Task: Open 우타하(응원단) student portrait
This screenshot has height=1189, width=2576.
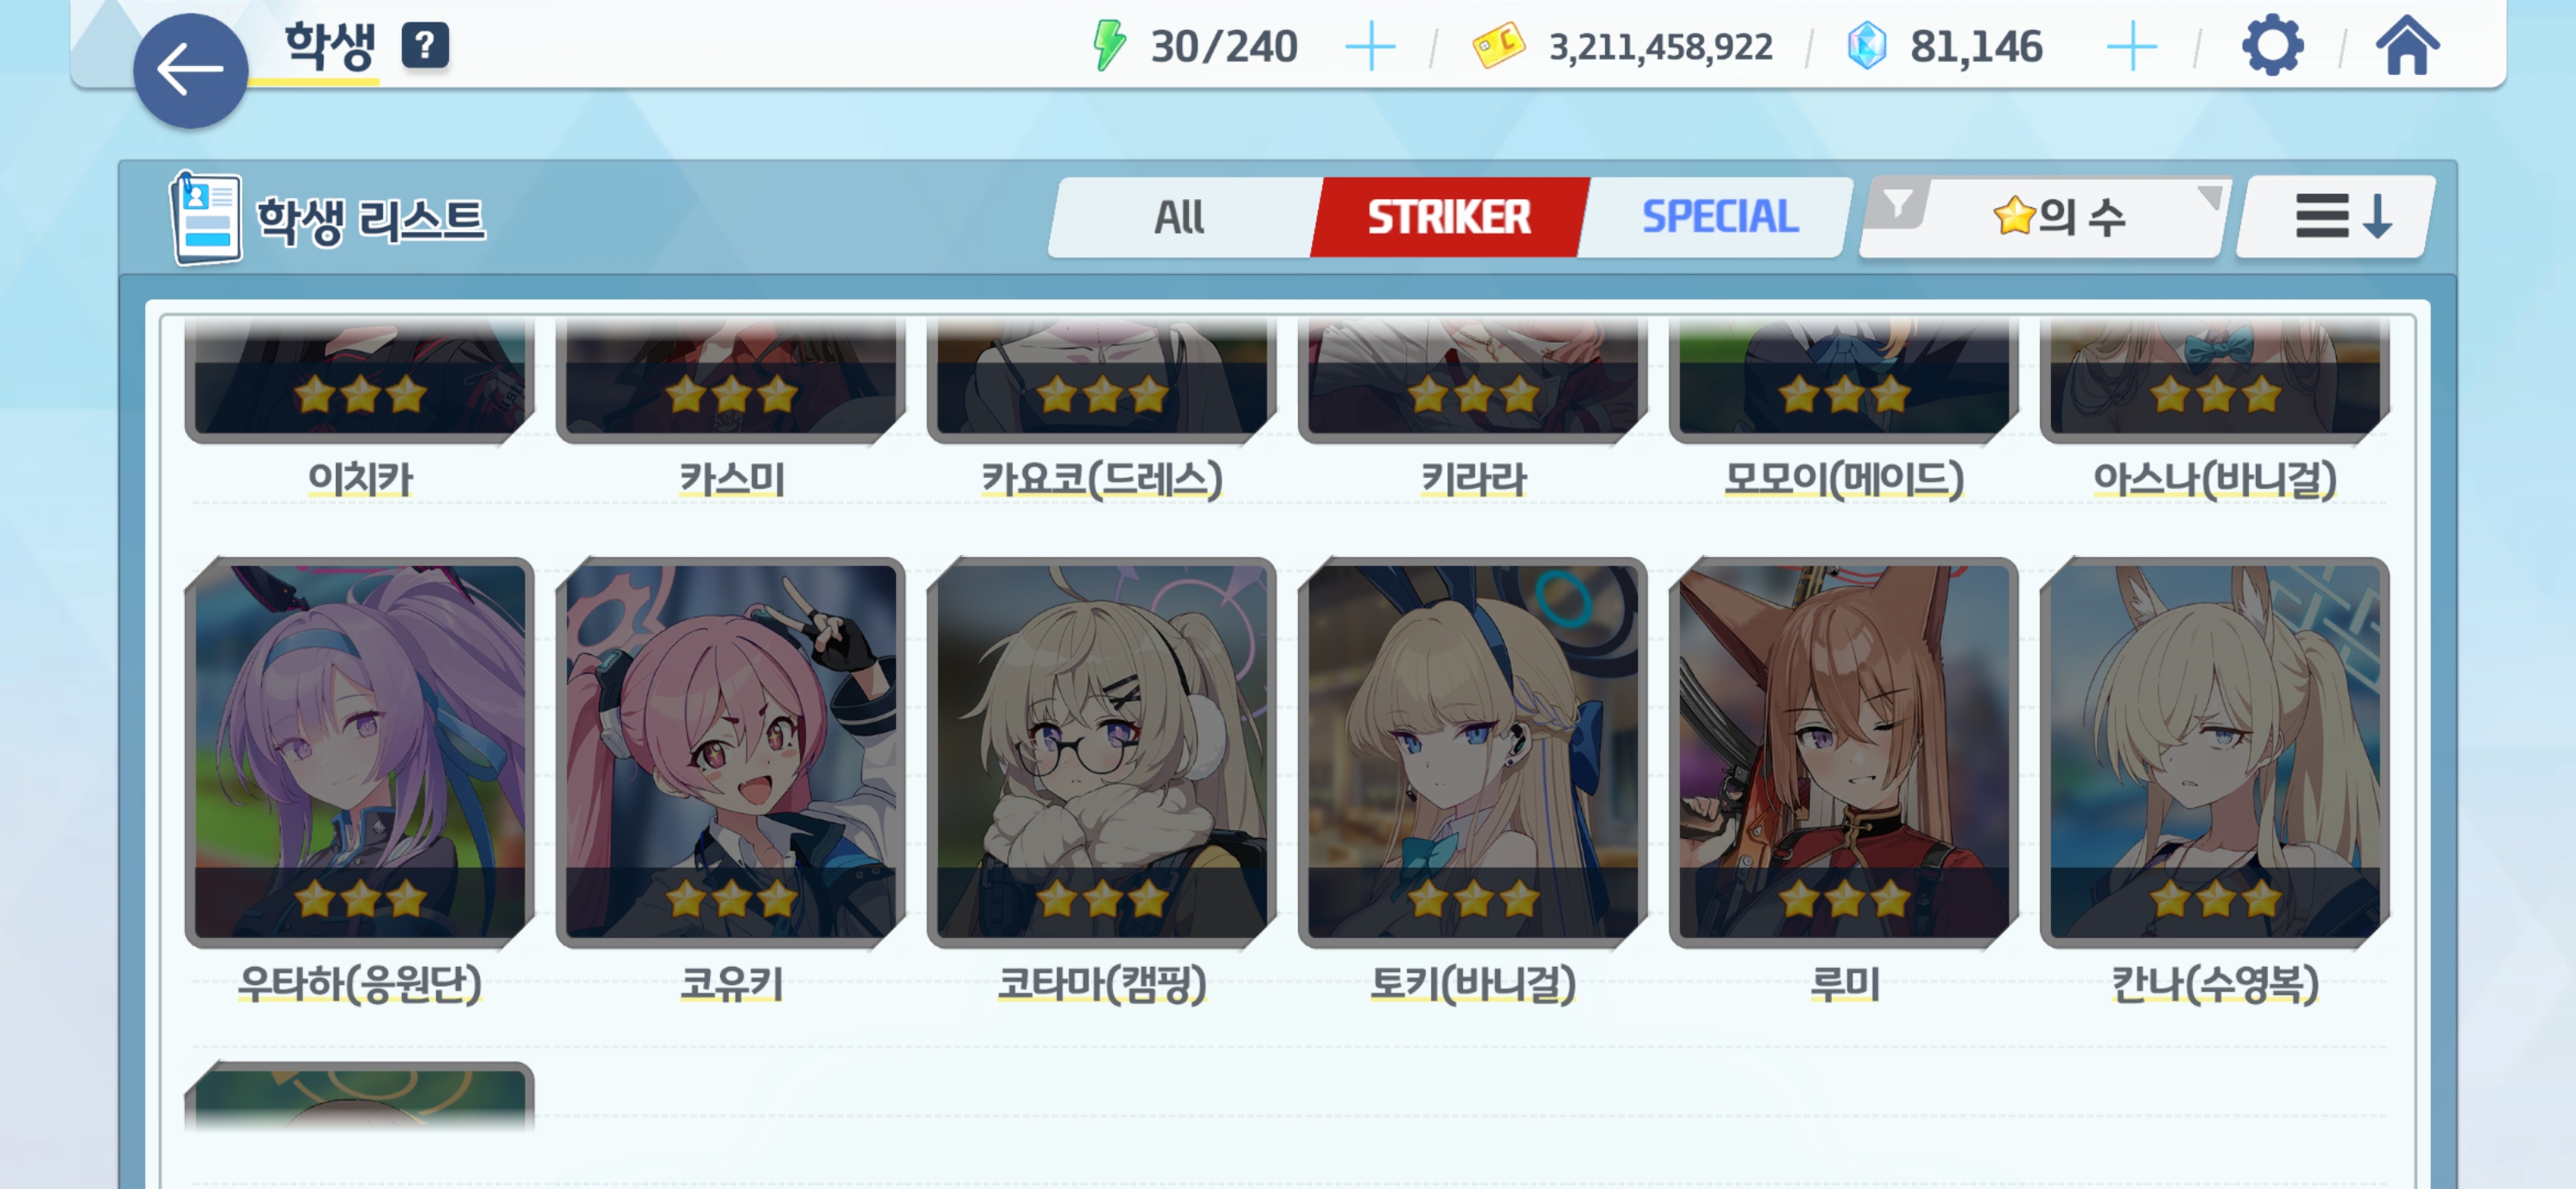Action: (360, 752)
